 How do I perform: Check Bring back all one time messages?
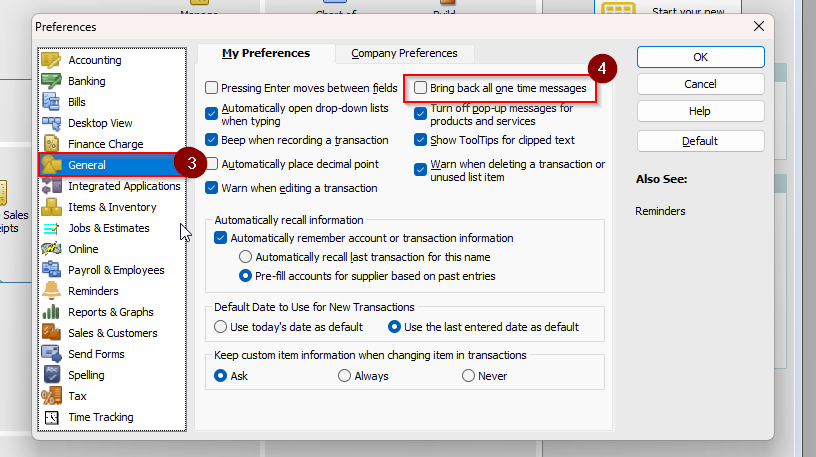click(x=420, y=87)
